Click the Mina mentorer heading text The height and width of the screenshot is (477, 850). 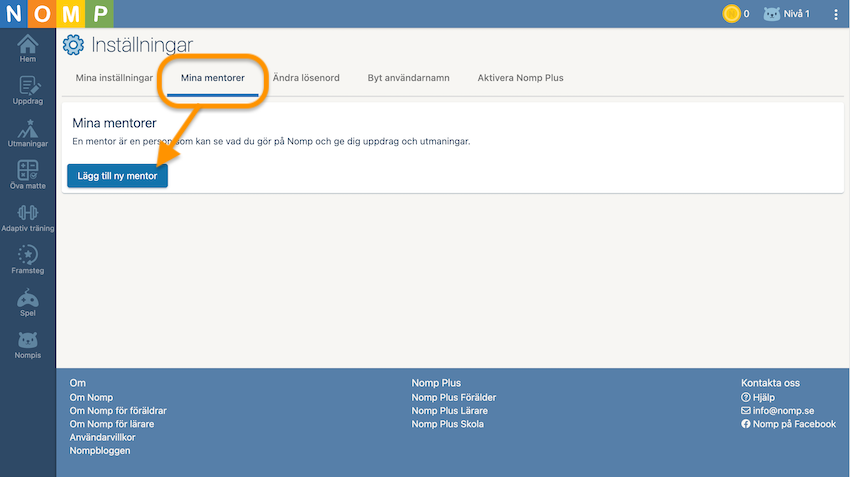(x=114, y=123)
